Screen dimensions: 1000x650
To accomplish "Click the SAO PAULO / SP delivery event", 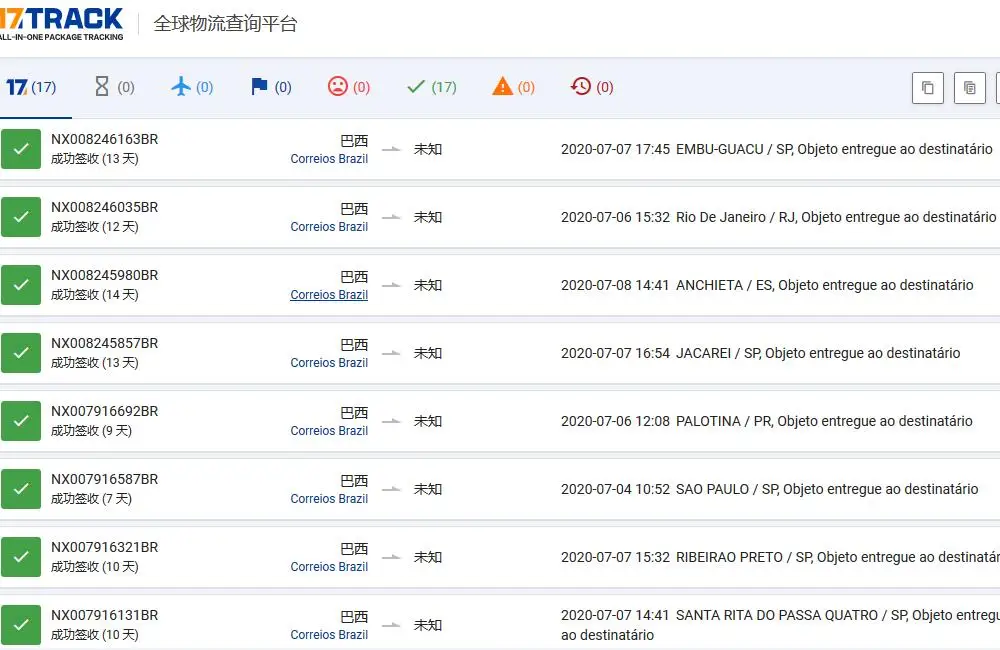I will 770,489.
